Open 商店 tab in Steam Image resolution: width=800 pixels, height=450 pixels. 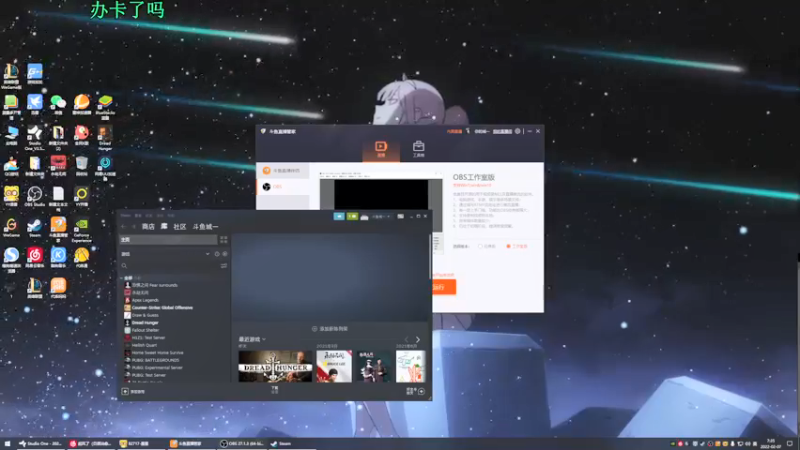tap(148, 227)
